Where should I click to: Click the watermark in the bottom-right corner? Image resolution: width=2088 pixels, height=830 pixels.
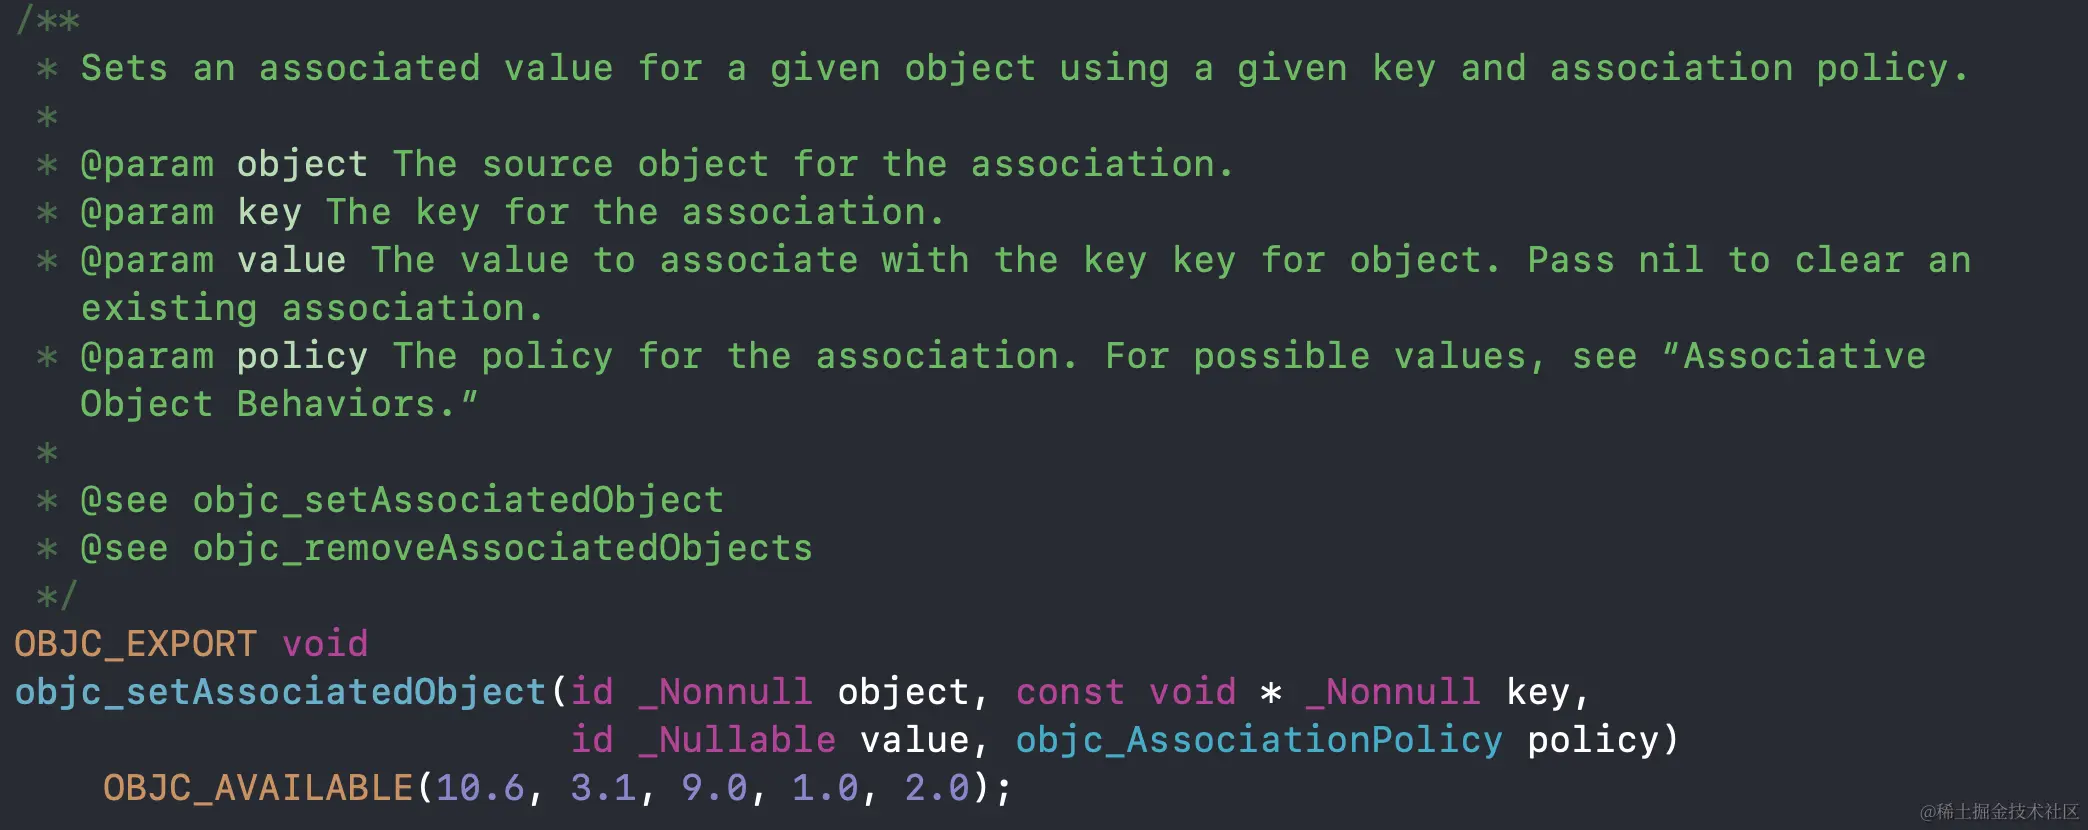[1998, 811]
